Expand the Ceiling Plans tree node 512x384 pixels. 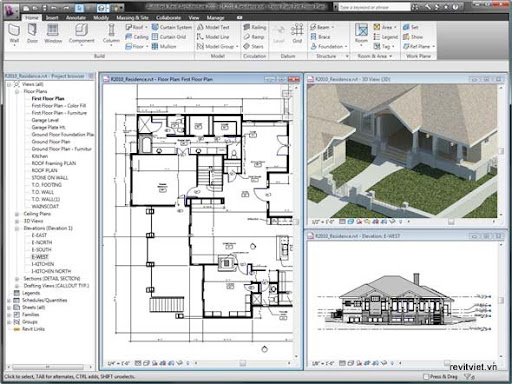[x=17, y=214]
